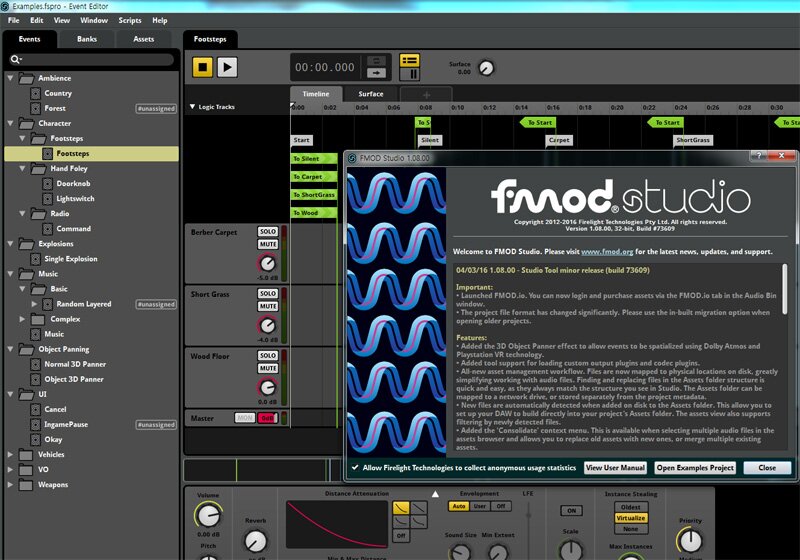Click the Weapons folder icon
Viewport: 800px width, 560px height.
click(26, 485)
